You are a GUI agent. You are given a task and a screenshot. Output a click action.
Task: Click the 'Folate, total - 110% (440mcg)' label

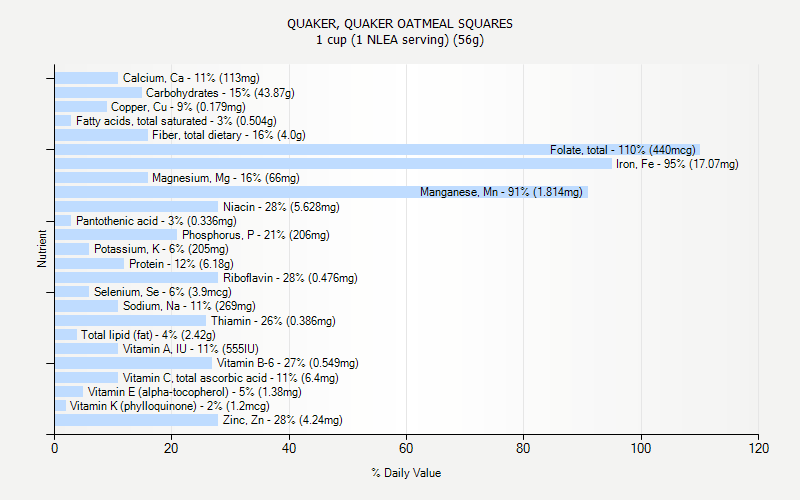[622, 150]
